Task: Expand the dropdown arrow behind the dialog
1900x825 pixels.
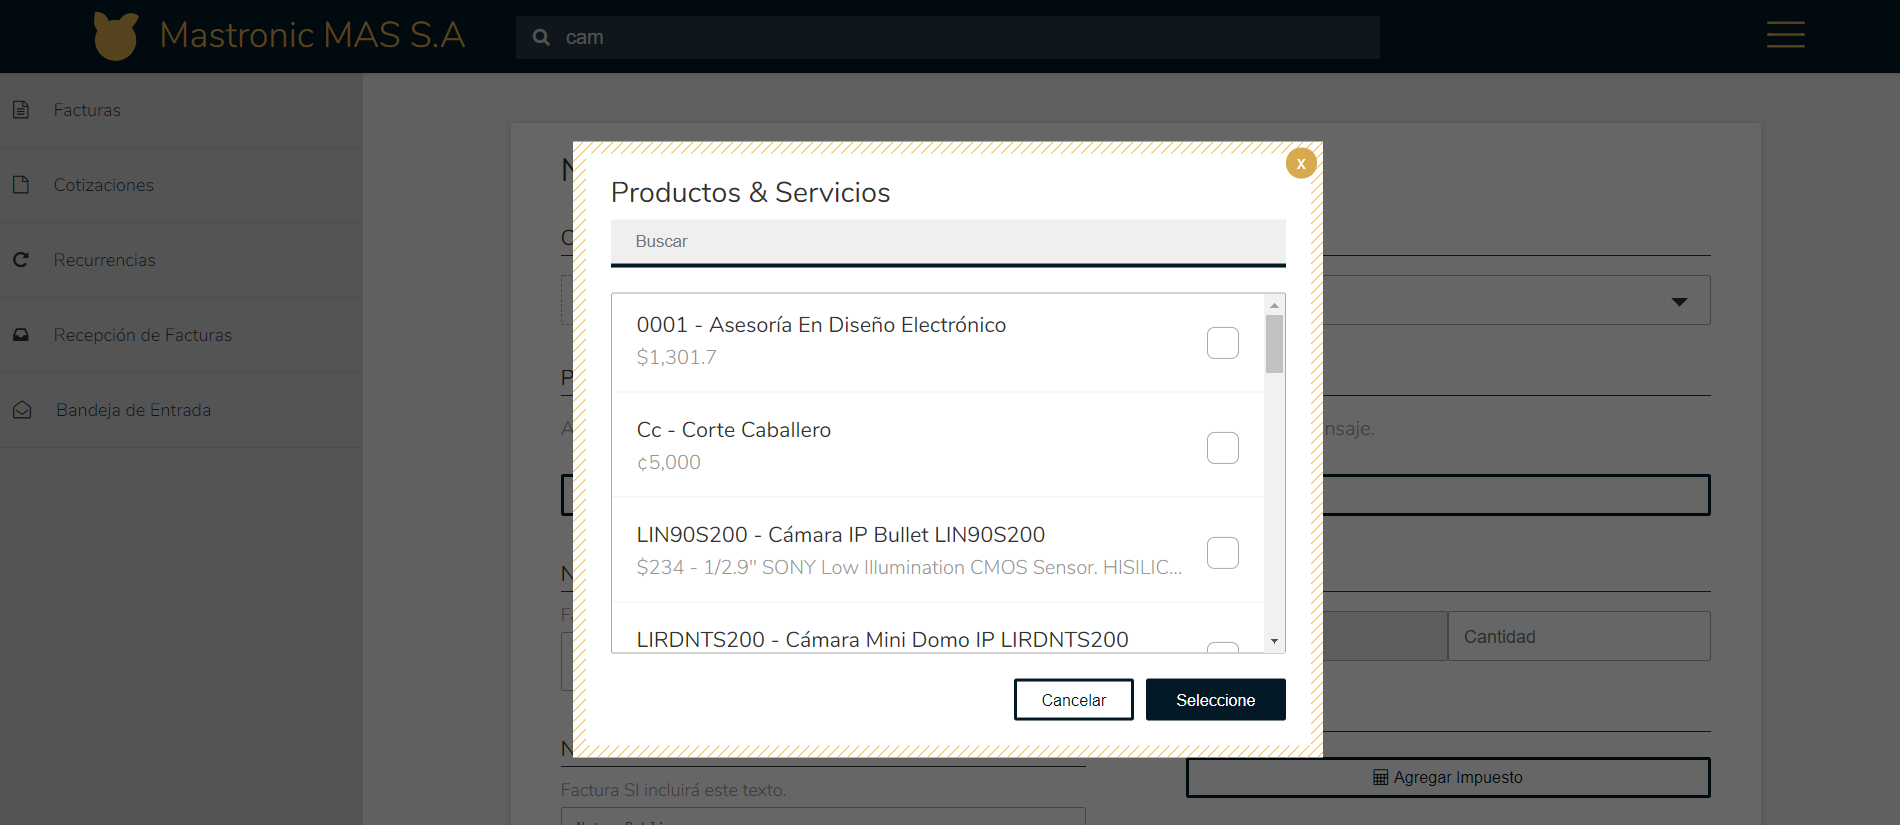Action: (x=1679, y=301)
